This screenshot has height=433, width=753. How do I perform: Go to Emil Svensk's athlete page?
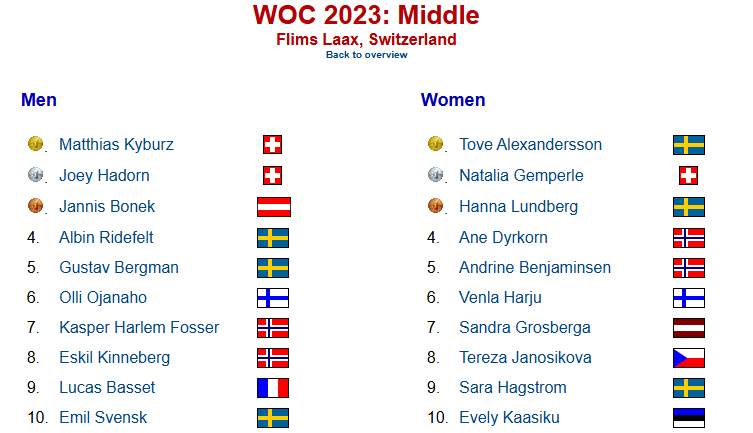point(103,418)
